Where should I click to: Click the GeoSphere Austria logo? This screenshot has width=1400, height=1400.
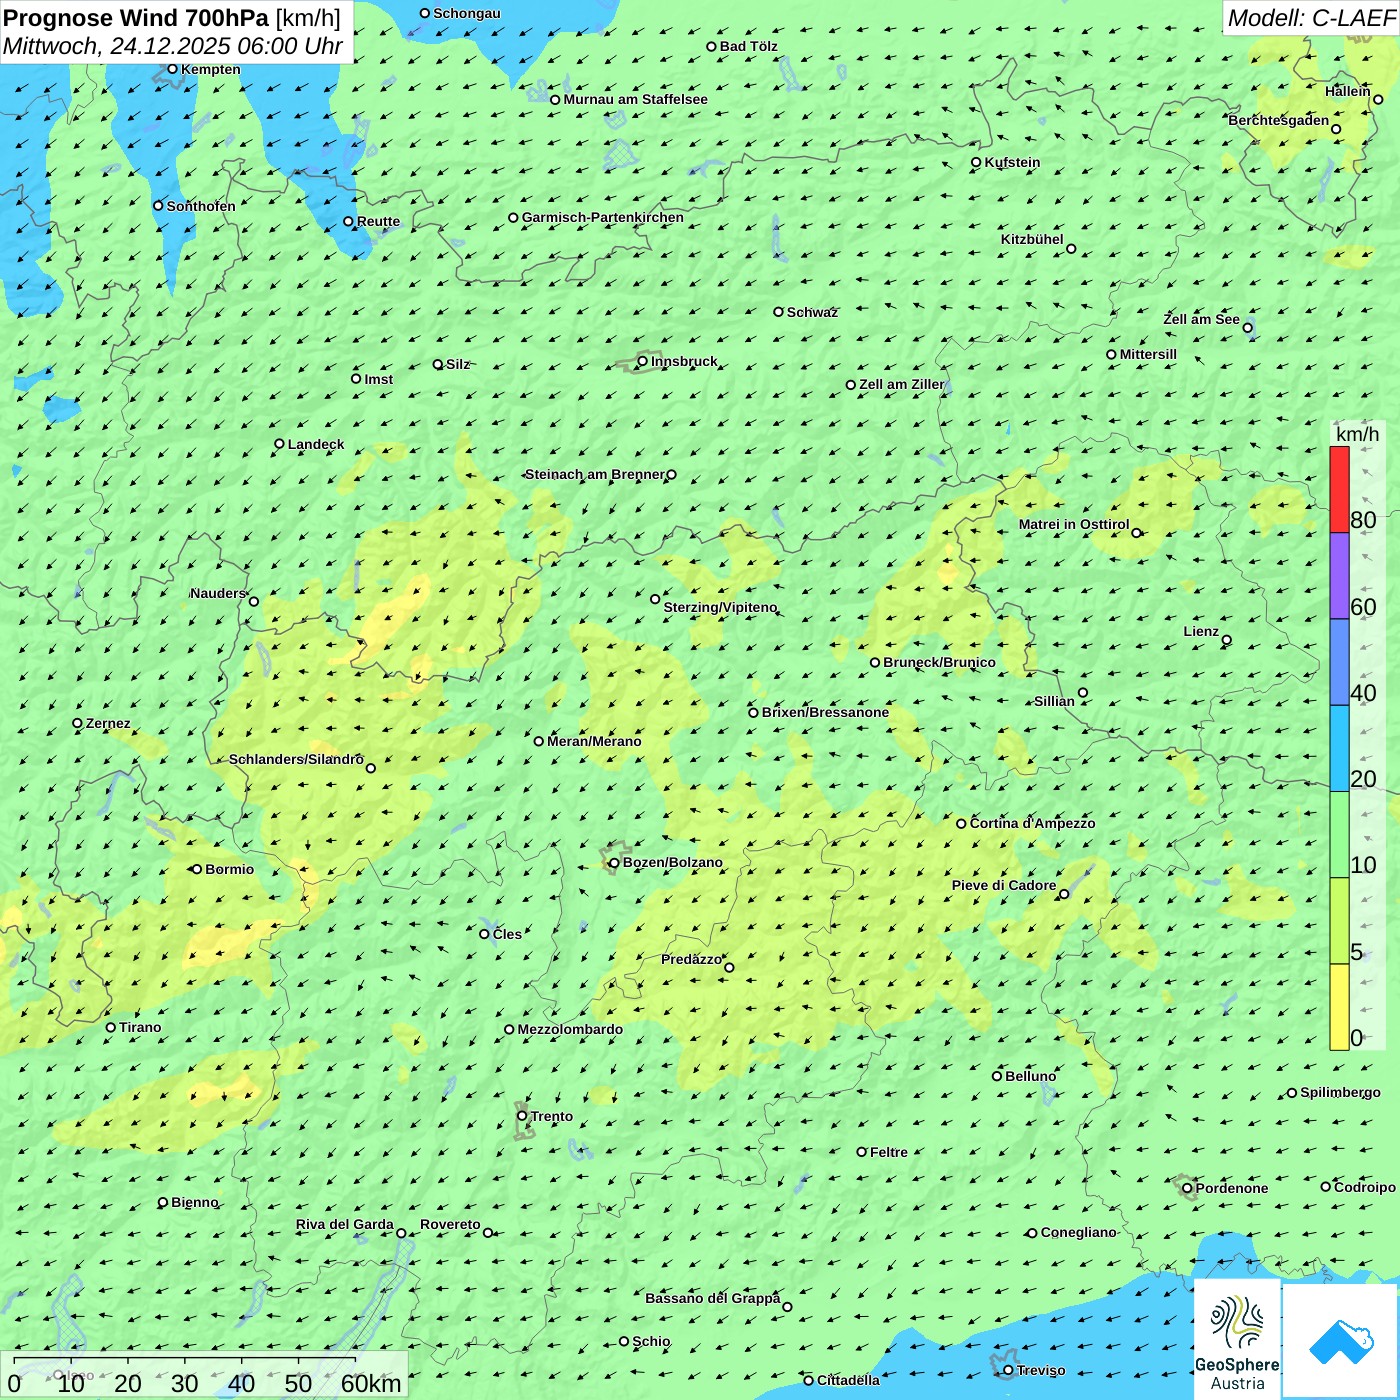[x=1237, y=1339]
